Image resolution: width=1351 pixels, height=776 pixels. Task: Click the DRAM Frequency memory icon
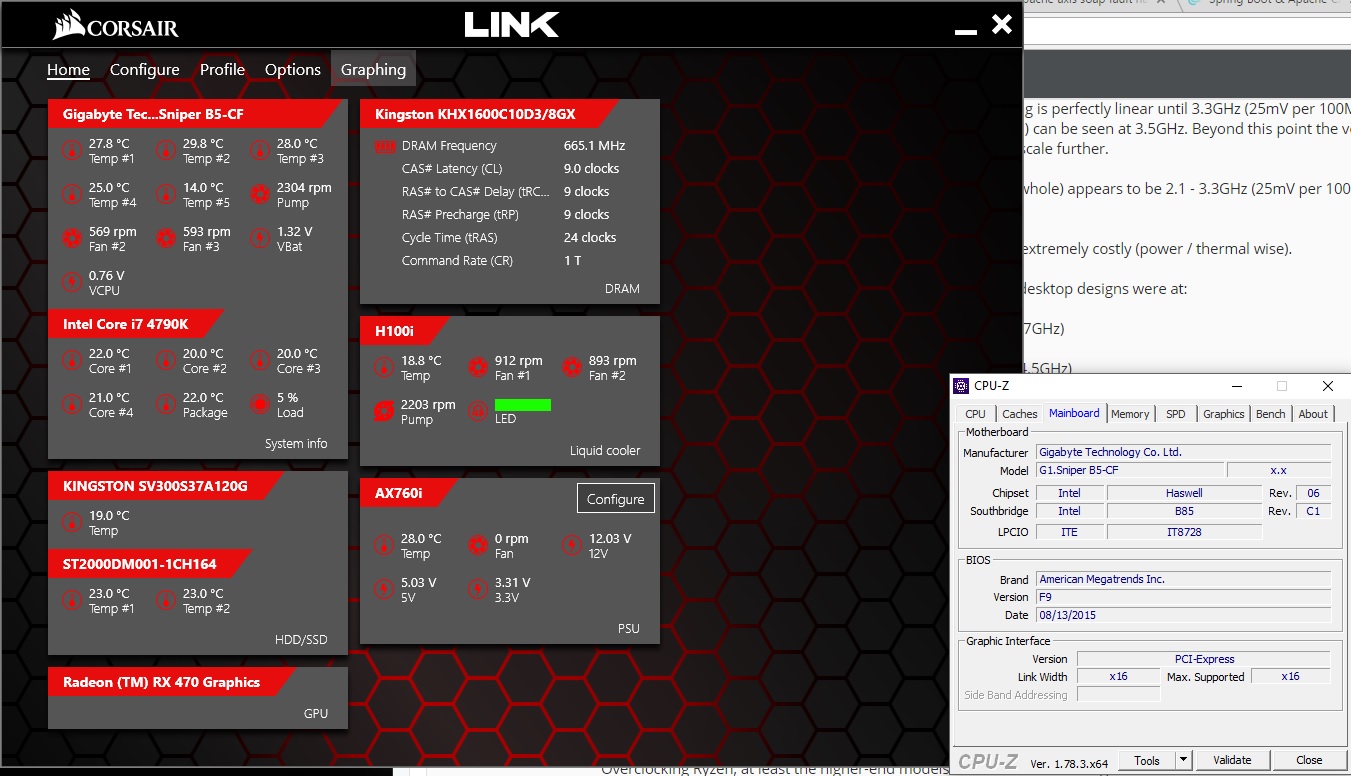385,146
